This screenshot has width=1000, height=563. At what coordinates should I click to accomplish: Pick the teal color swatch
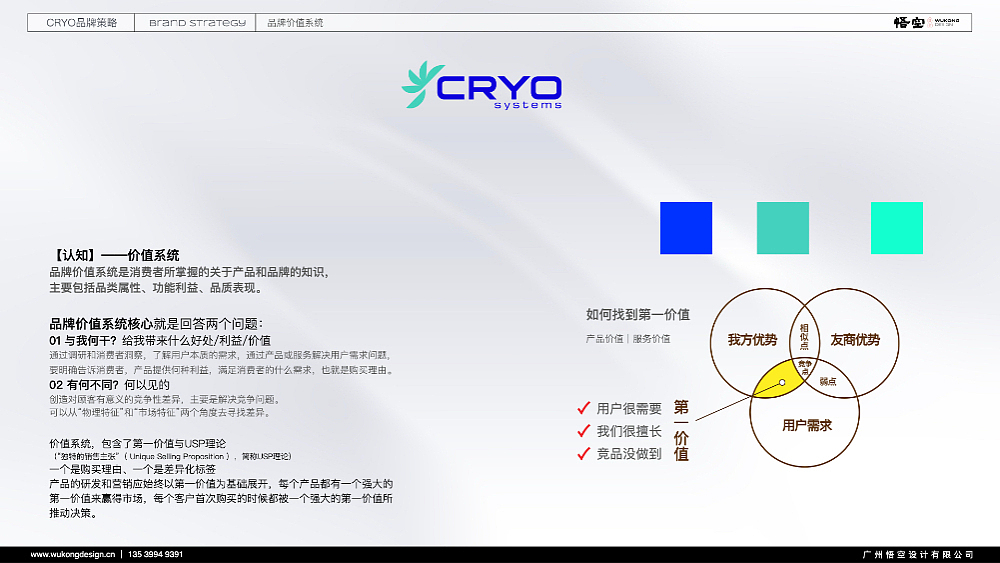783,228
